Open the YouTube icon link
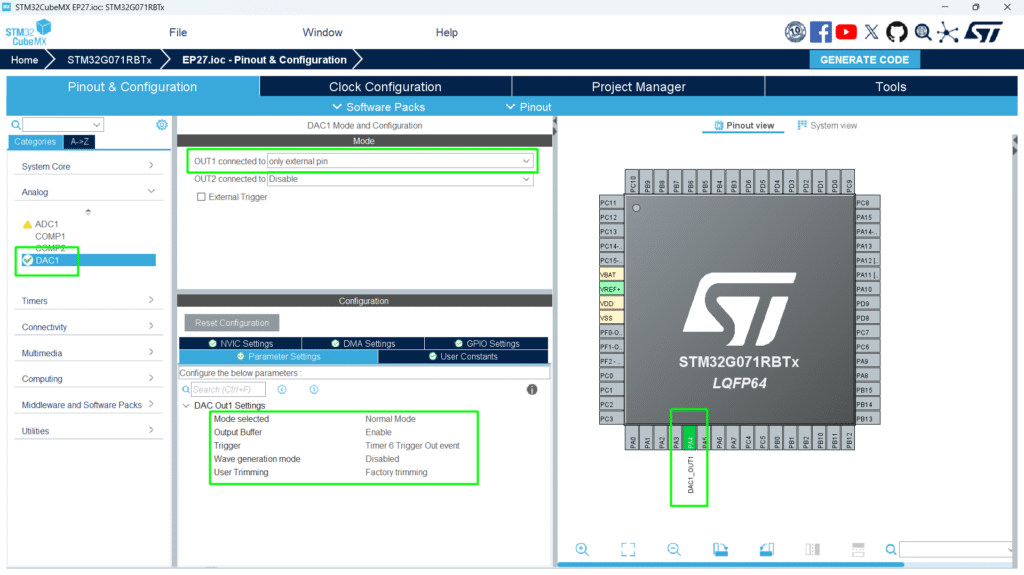The width and height of the screenshot is (1024, 575). point(846,32)
